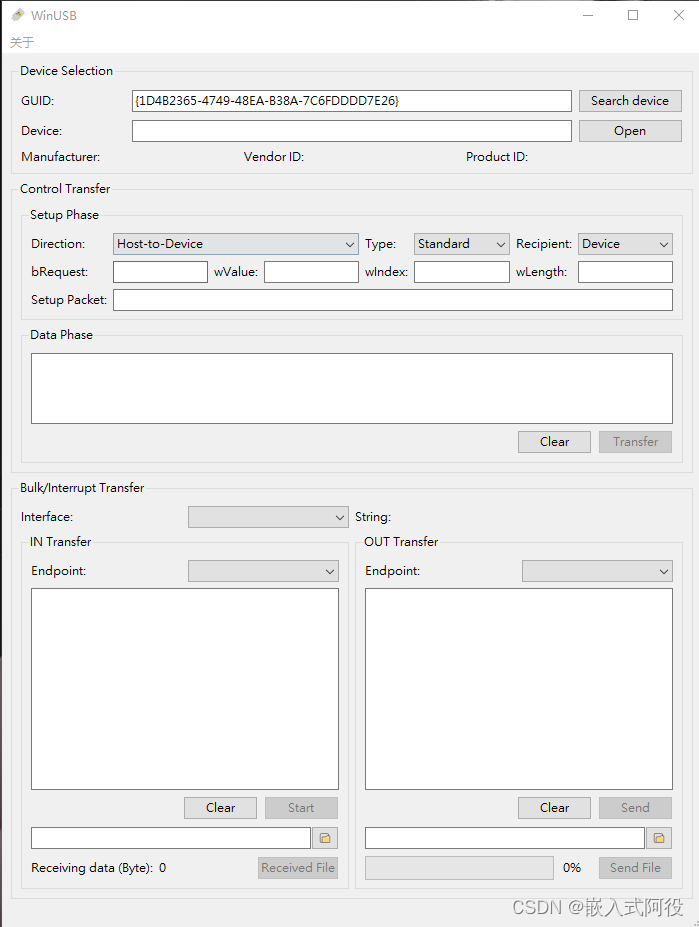
Task: Close the WinUSB window
Action: pos(679,15)
